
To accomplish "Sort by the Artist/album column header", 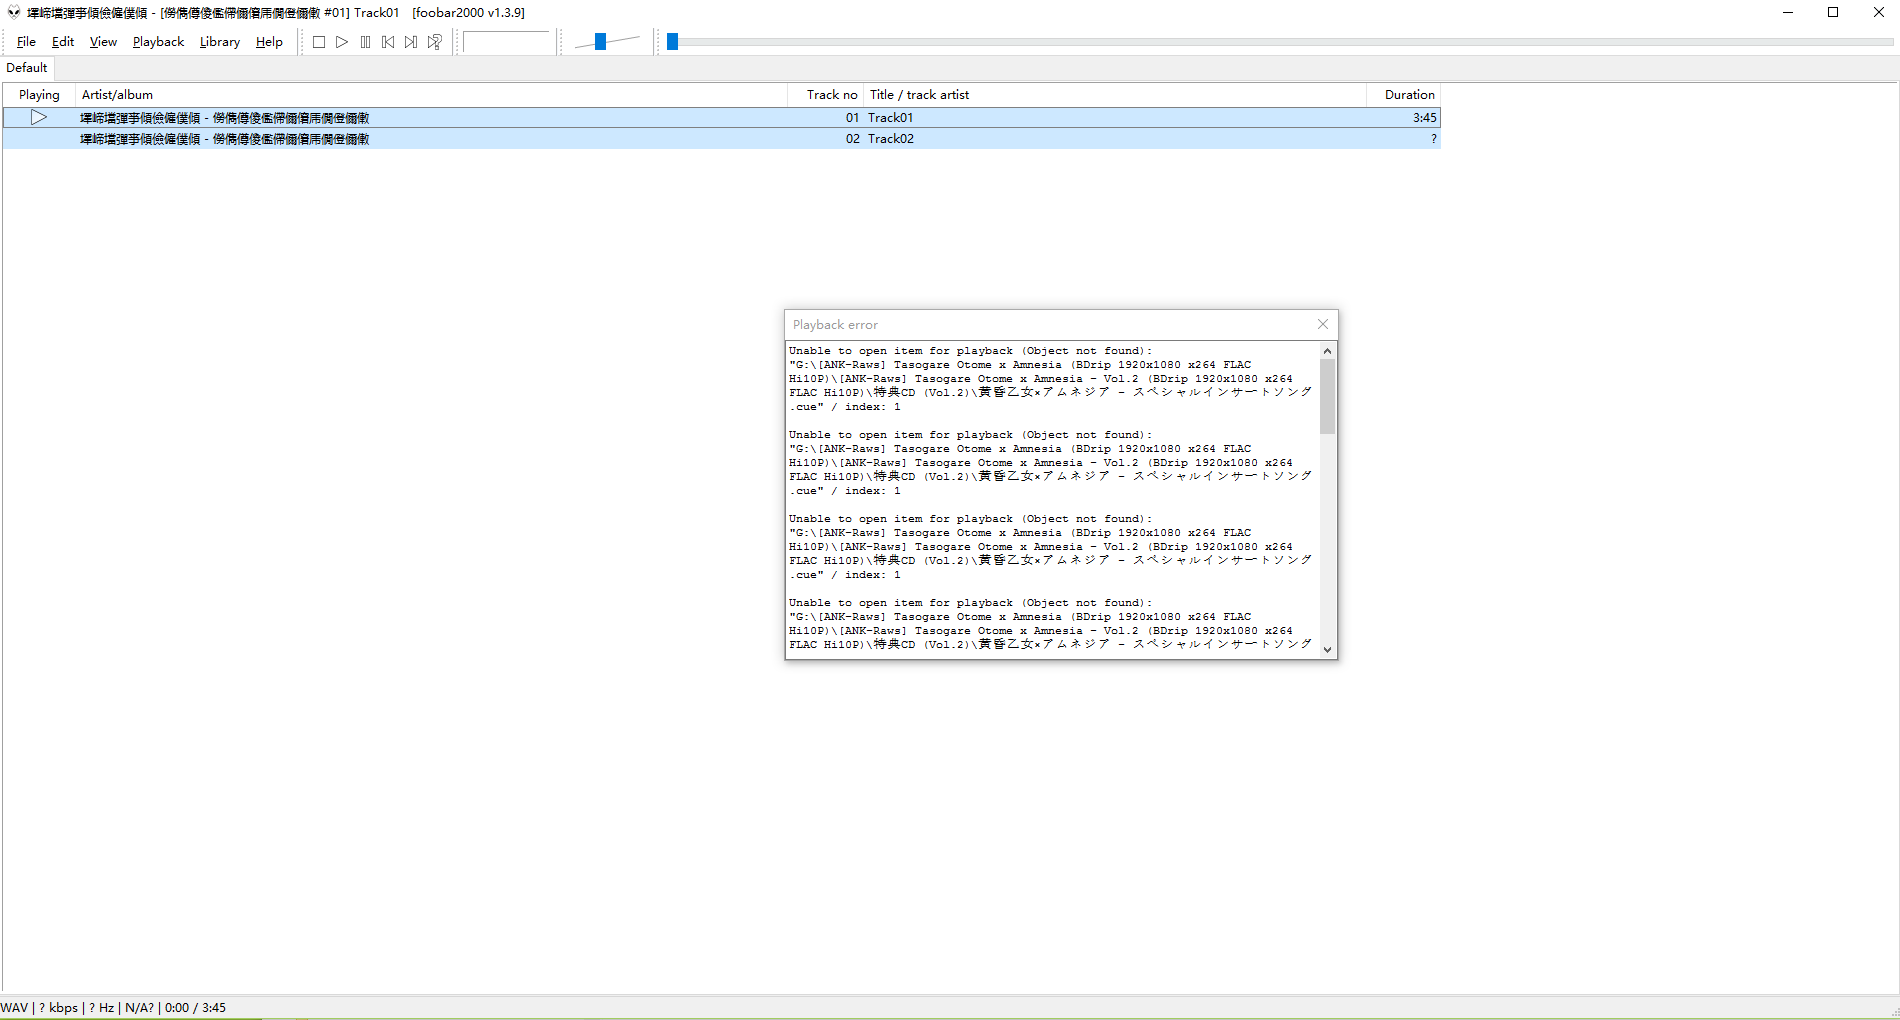I will [x=432, y=95].
